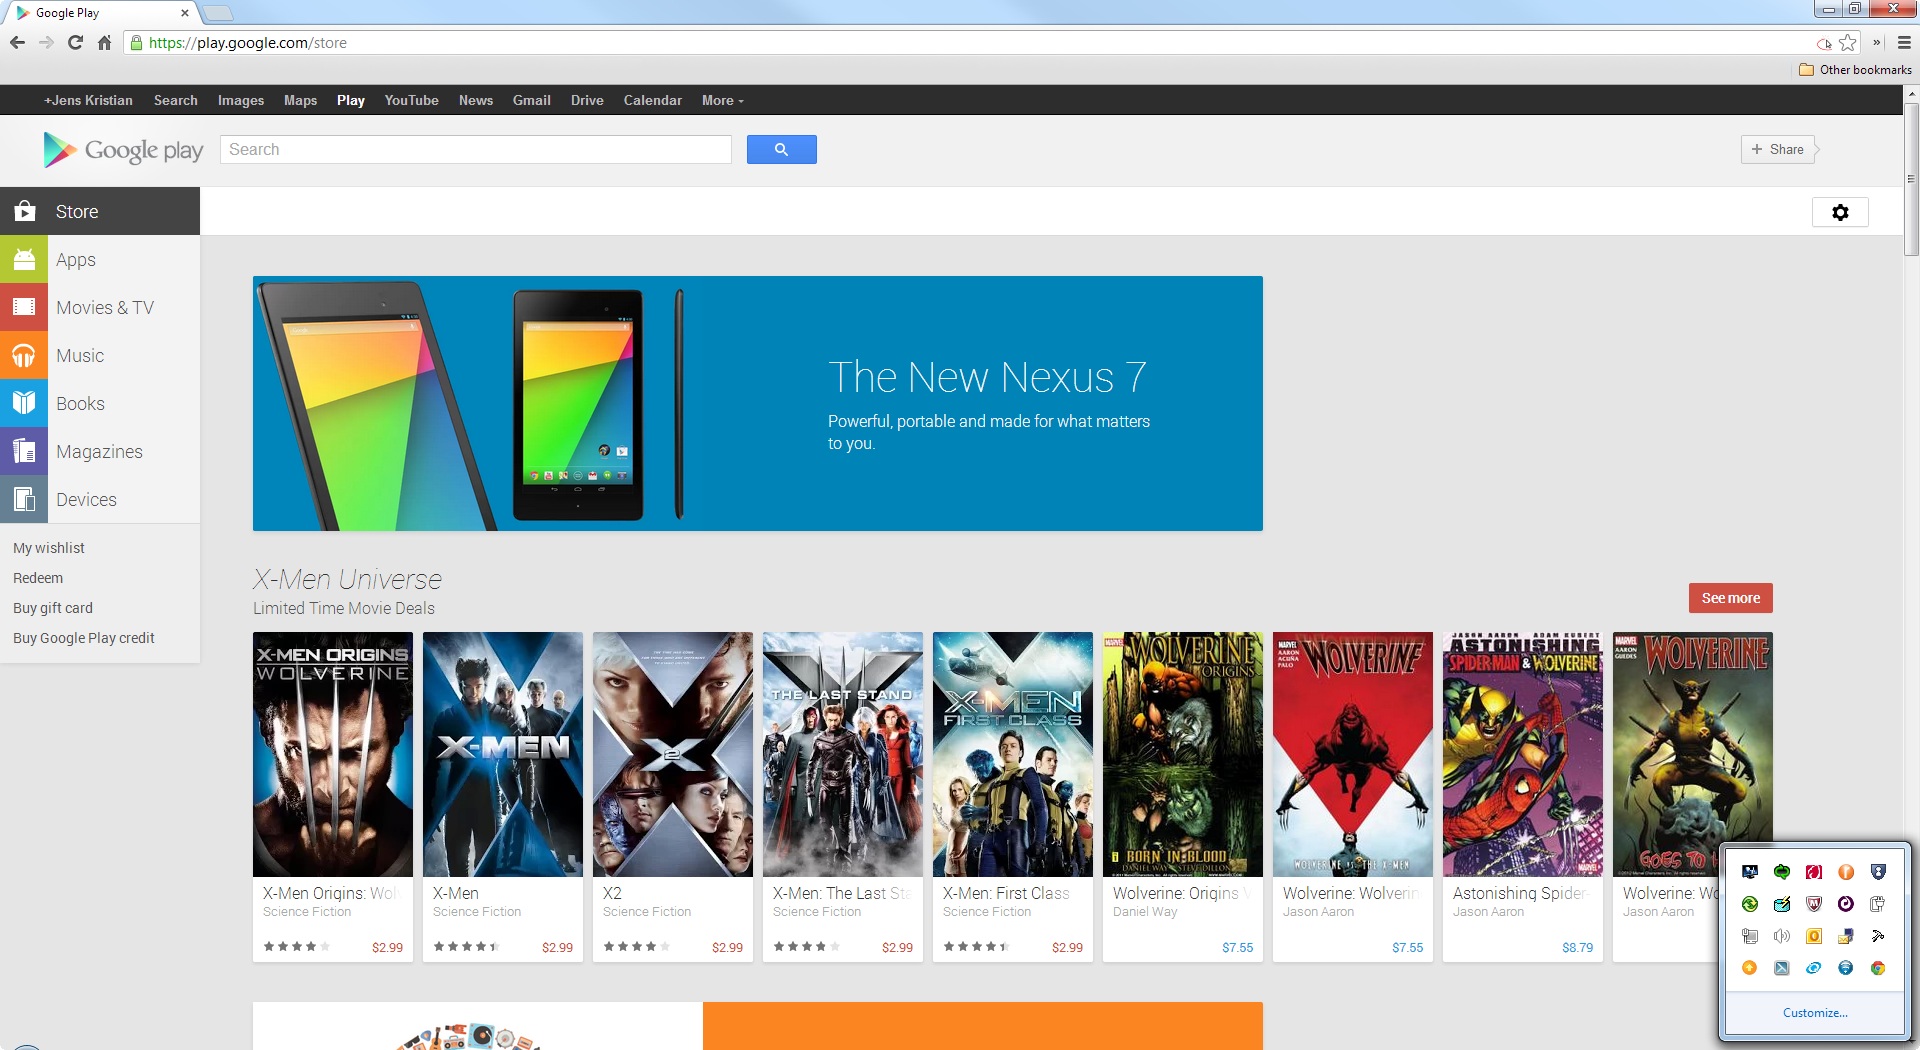Image resolution: width=1920 pixels, height=1050 pixels.
Task: Open the Chrome menu
Action: (1904, 42)
